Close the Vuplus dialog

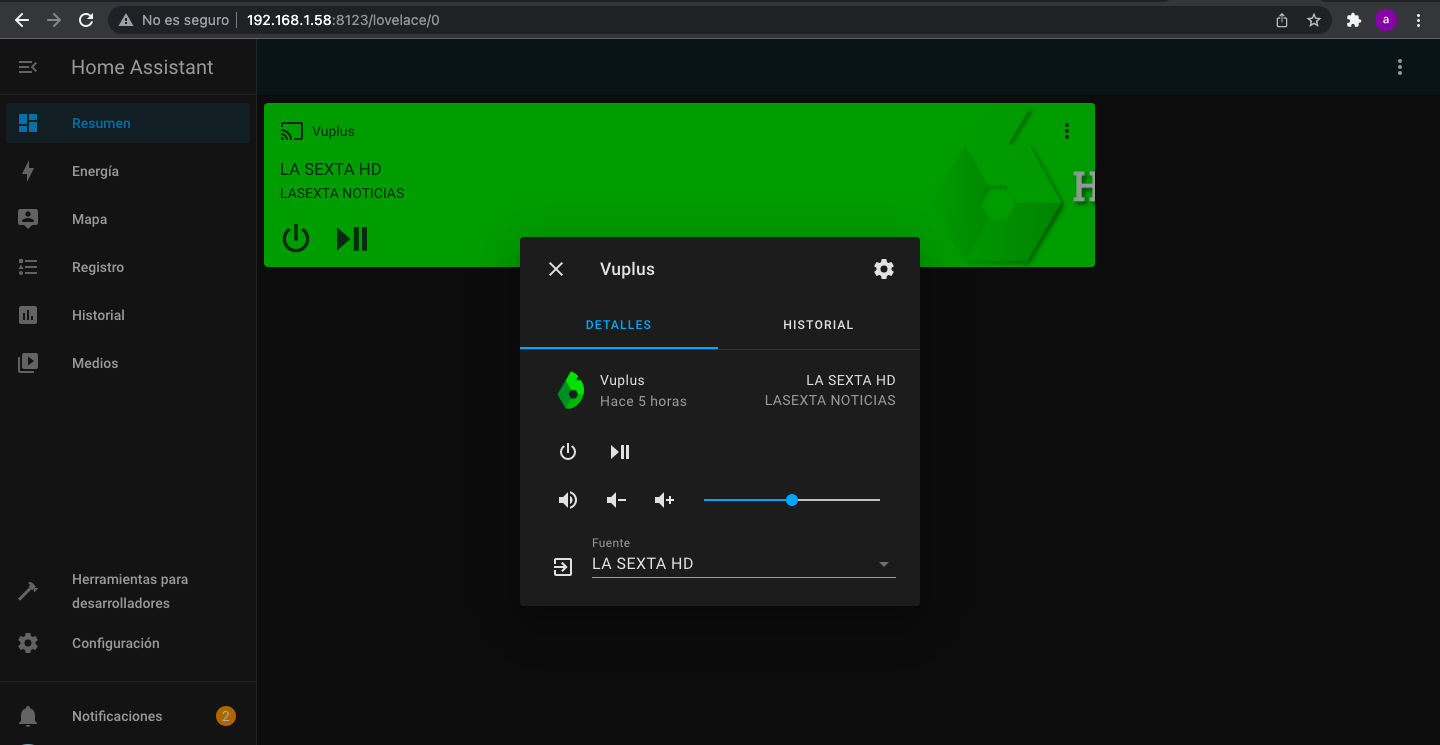click(556, 269)
